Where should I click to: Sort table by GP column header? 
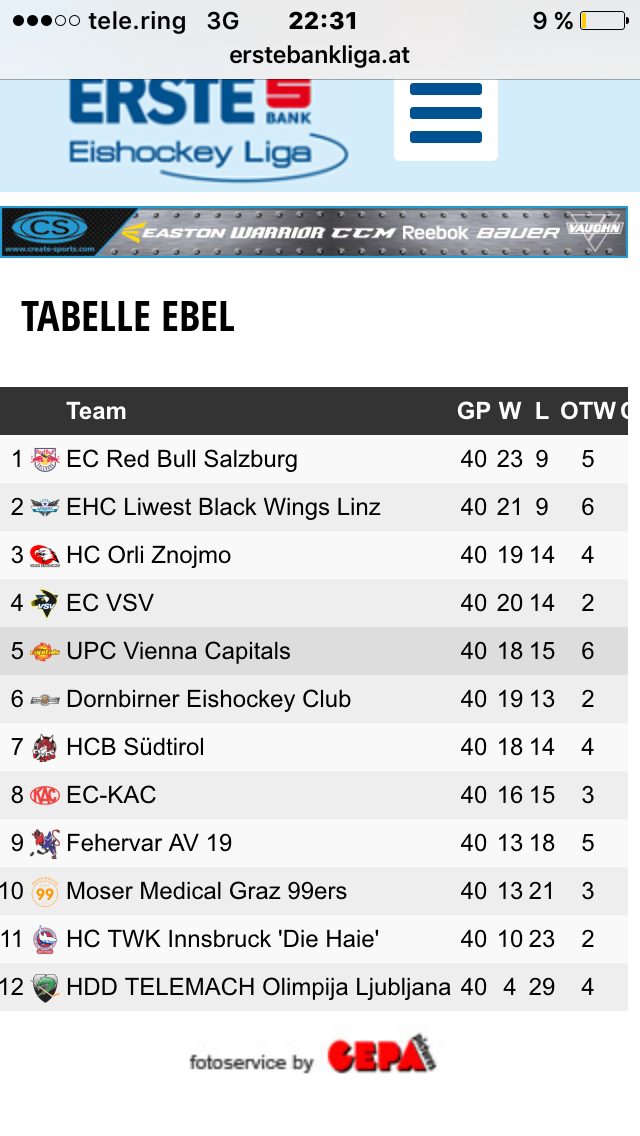click(473, 411)
